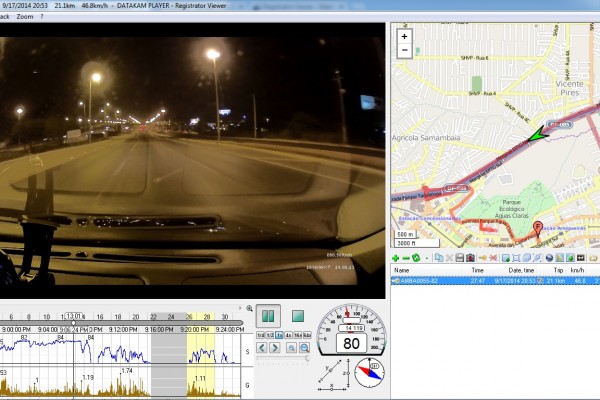Click the globe map source icon
Image resolution: width=600 pixels, height=400 pixels.
[550, 258]
